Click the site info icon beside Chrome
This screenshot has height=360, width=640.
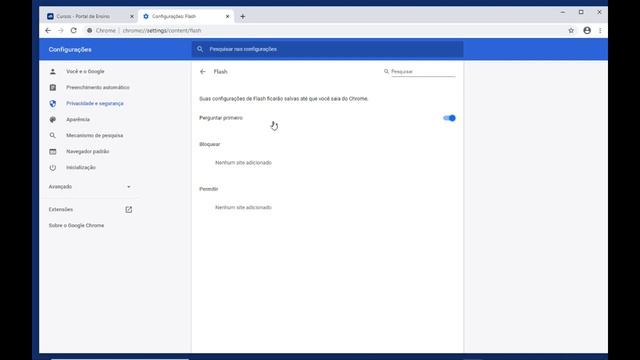pyautogui.click(x=89, y=31)
